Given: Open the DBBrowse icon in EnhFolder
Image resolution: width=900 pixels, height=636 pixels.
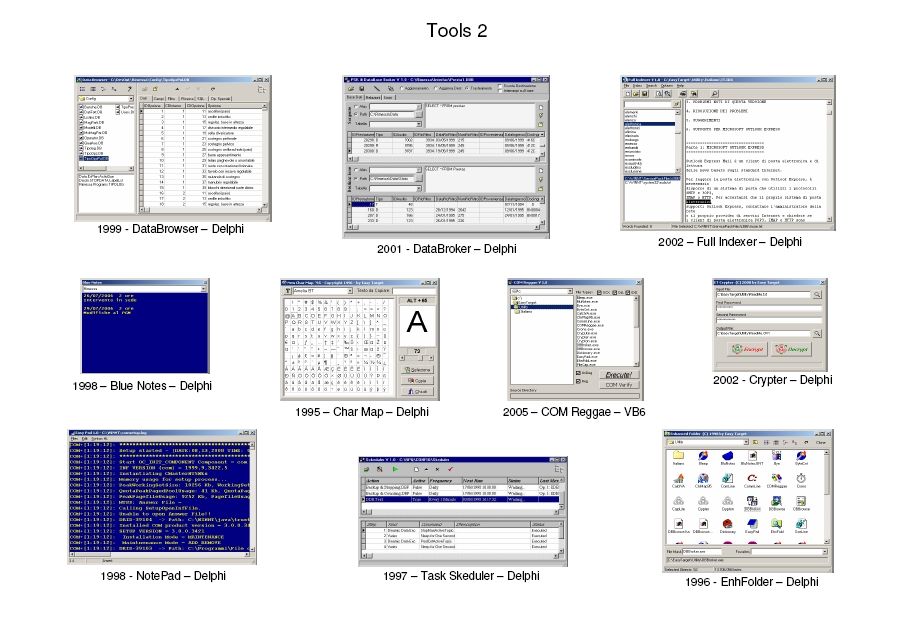Looking at the screenshot, I should 777,501.
